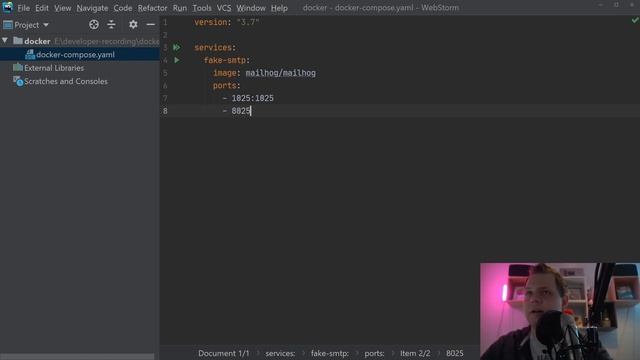The height and width of the screenshot is (360, 640).
Task: Click the version key on line 1
Action: click(x=211, y=22)
